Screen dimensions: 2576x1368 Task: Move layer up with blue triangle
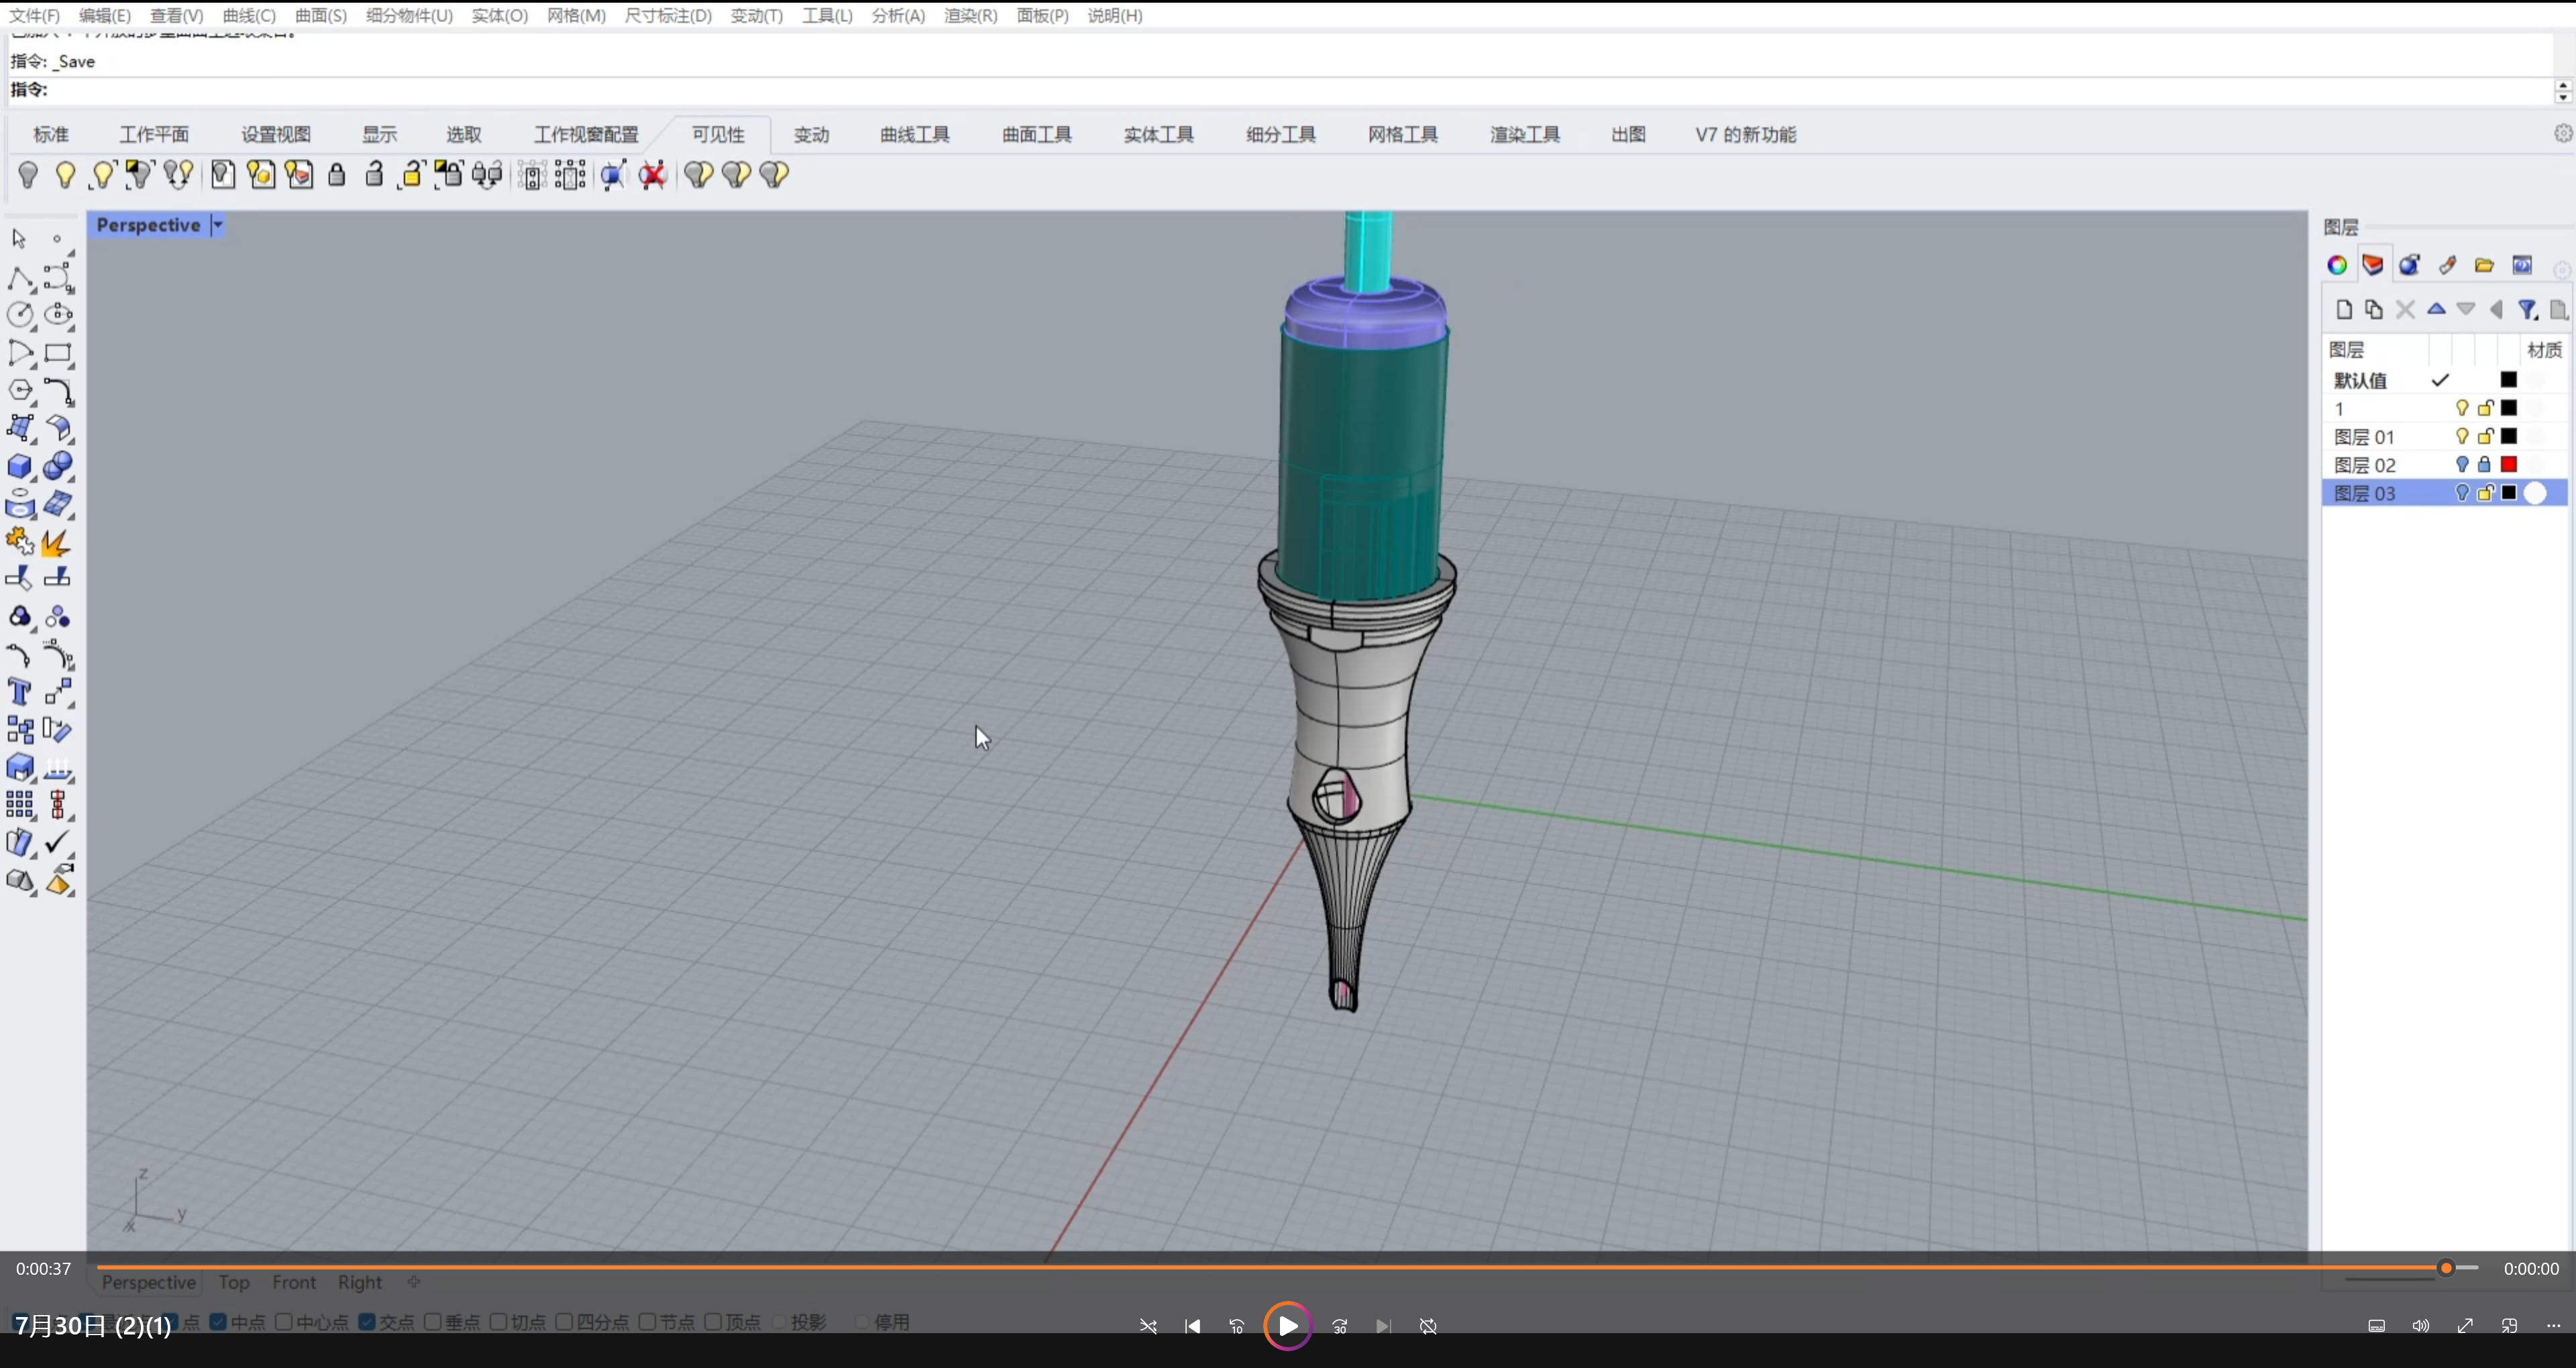[2436, 309]
